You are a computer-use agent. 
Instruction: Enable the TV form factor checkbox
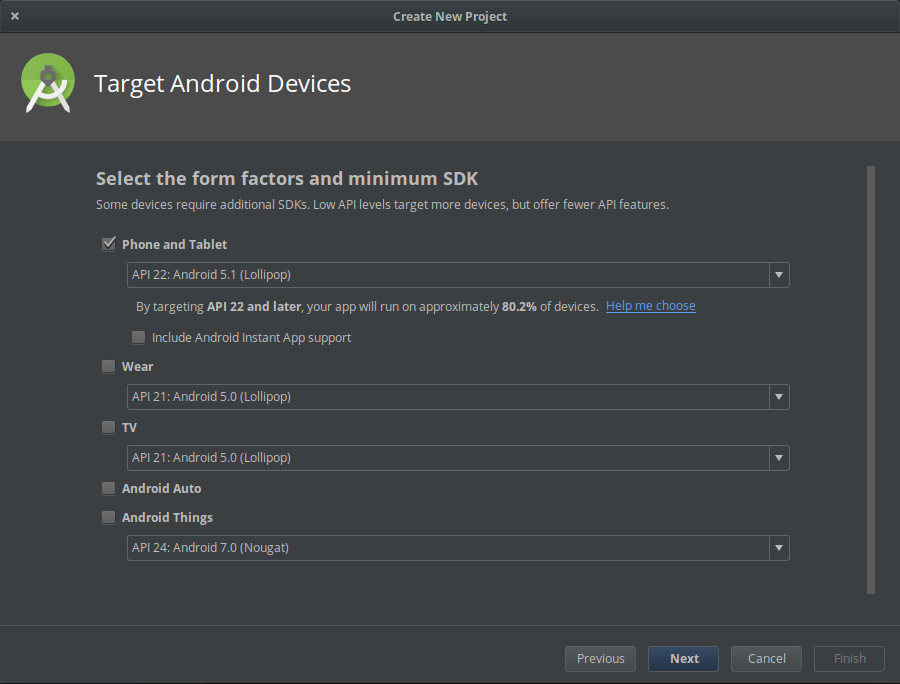point(109,427)
